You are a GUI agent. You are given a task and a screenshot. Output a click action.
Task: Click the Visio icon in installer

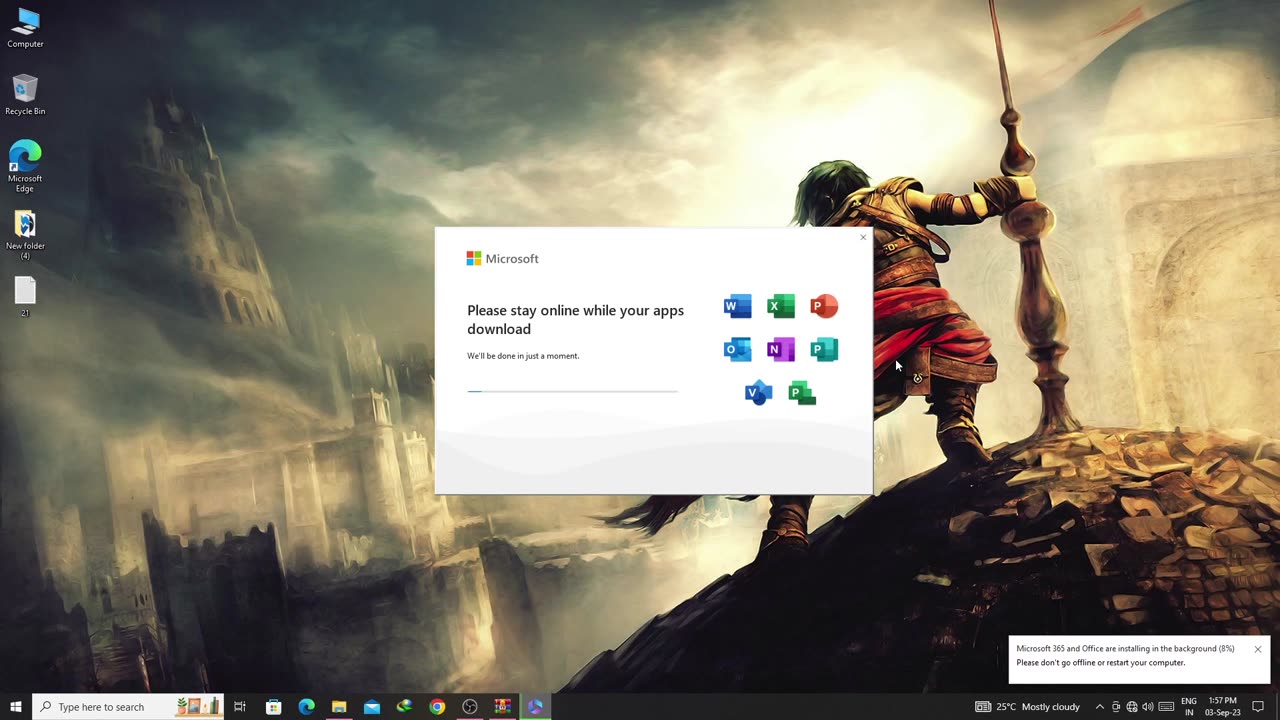click(759, 393)
